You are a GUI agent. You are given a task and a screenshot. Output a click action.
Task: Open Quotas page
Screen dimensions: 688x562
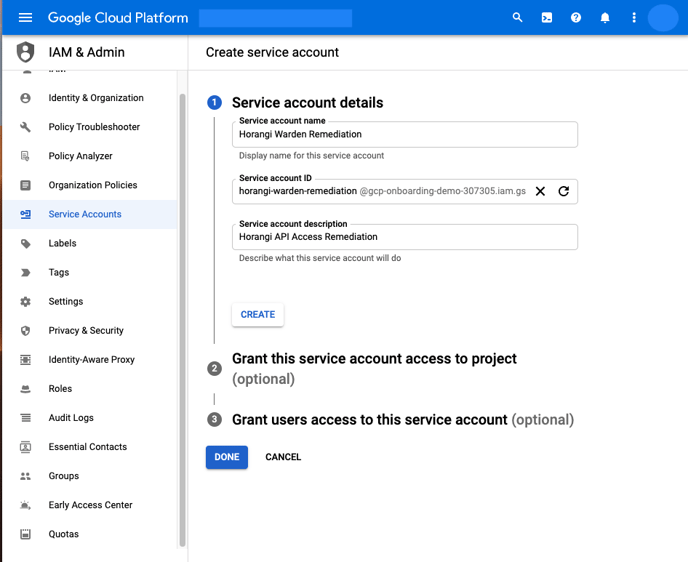tap(64, 534)
